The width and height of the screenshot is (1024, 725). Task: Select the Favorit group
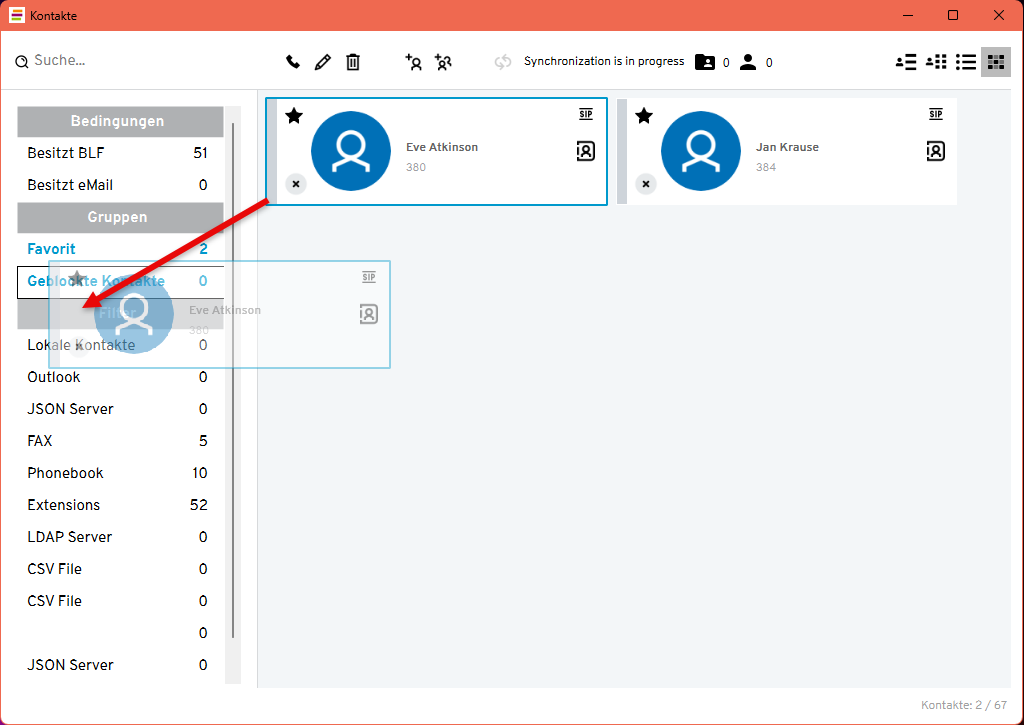tap(52, 249)
